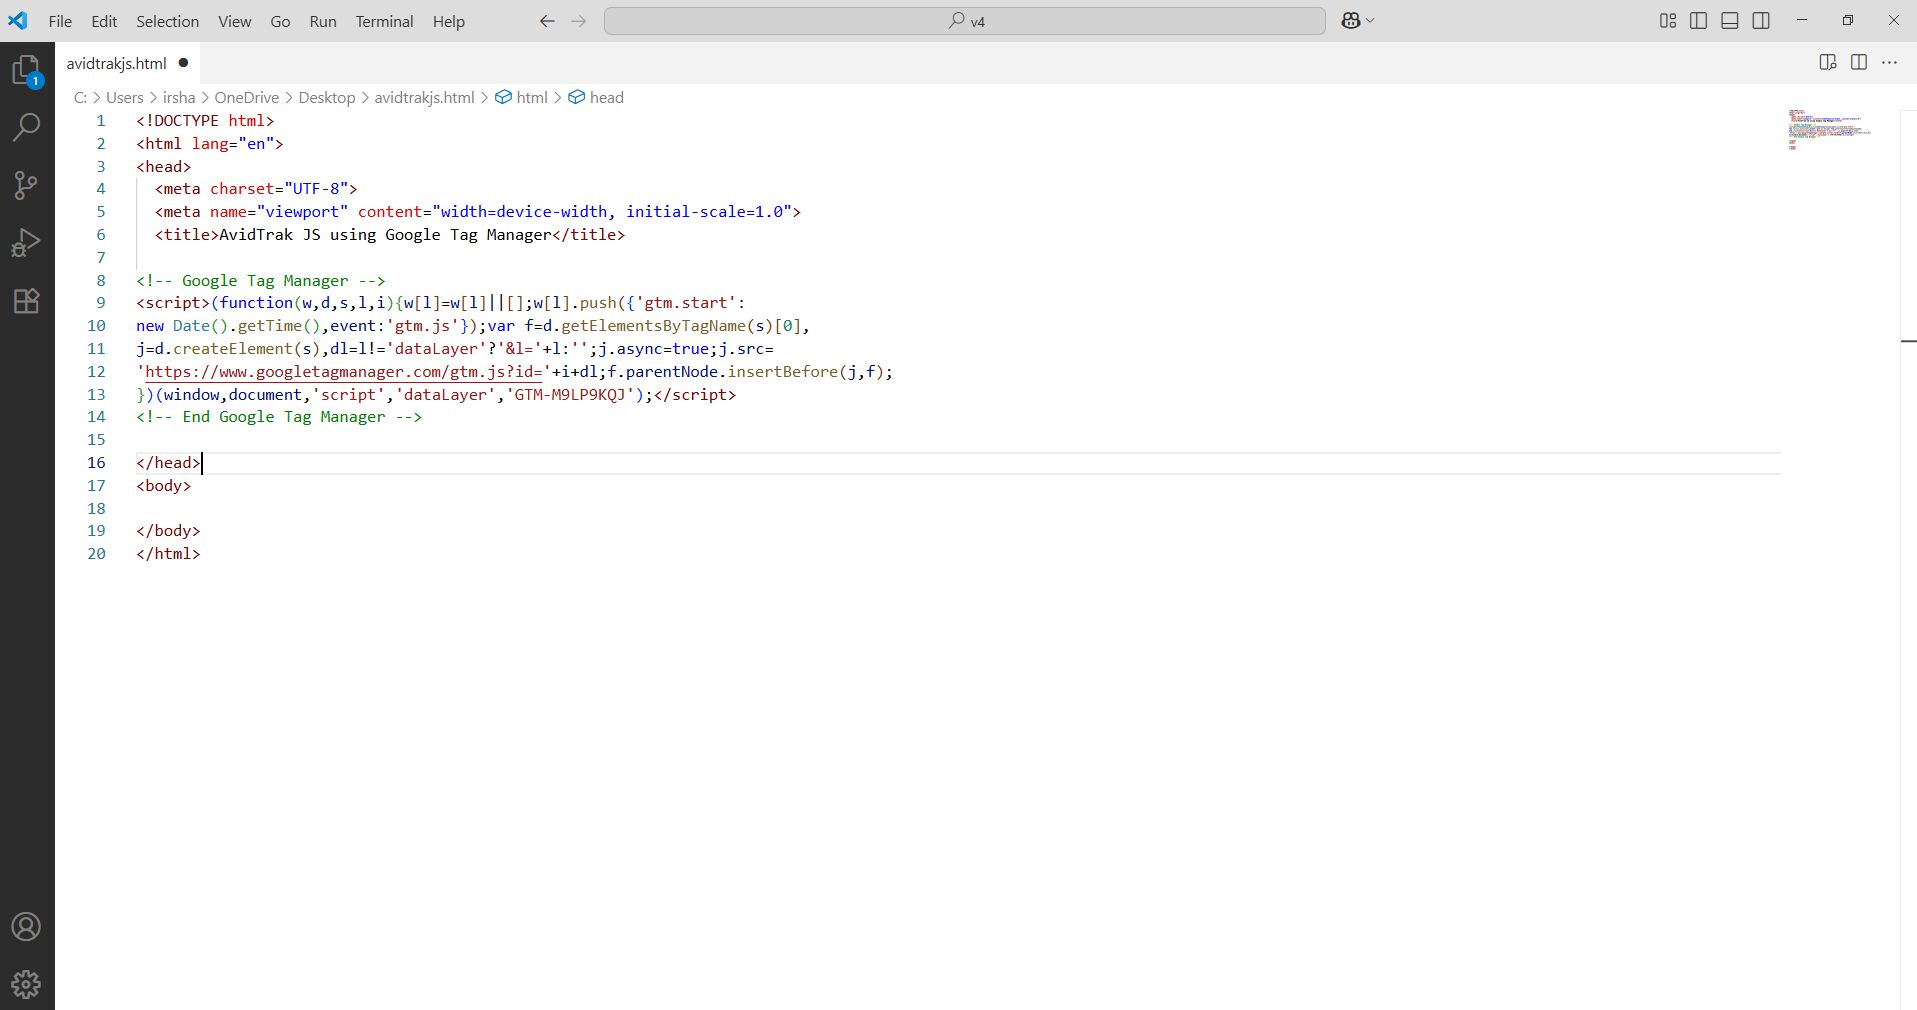The height and width of the screenshot is (1010, 1917).
Task: Open the Search view
Action: point(26,127)
